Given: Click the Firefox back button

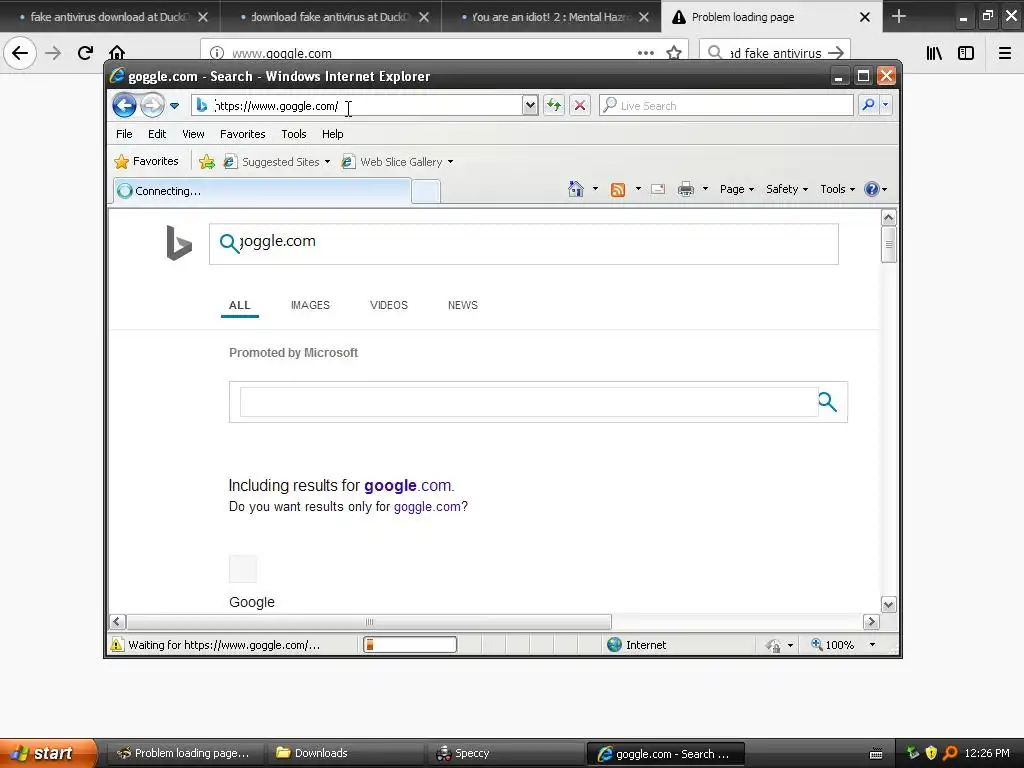Looking at the screenshot, I should coord(20,53).
